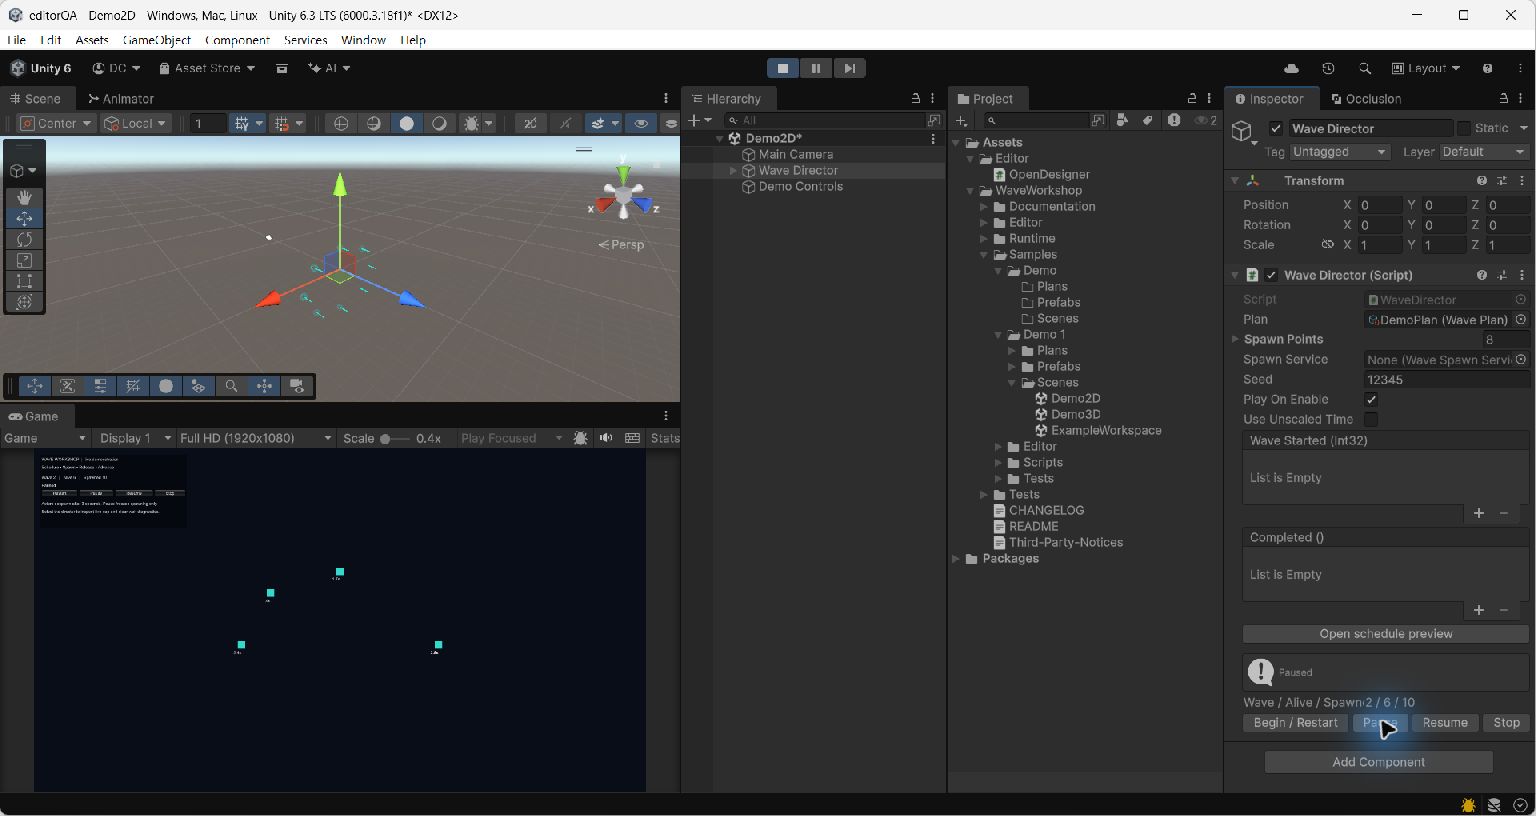Switch to the Animator tab
Image resolution: width=1536 pixels, height=816 pixels.
point(121,99)
